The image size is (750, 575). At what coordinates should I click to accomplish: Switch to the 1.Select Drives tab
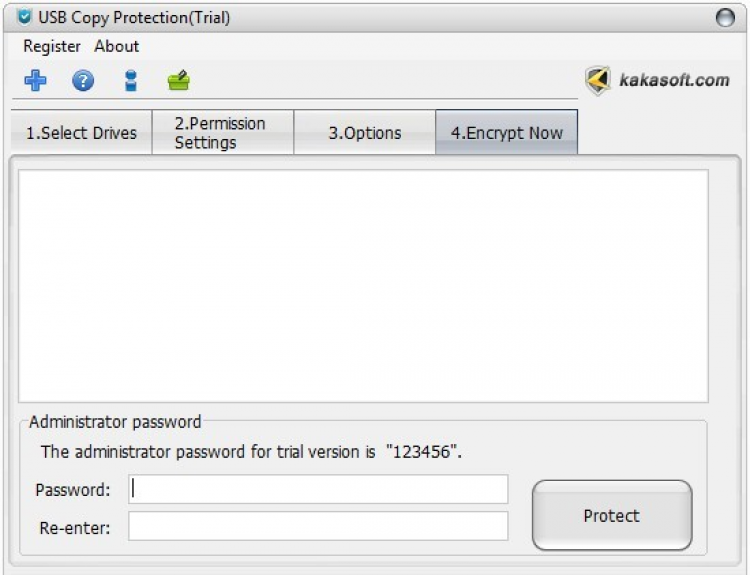click(81, 133)
